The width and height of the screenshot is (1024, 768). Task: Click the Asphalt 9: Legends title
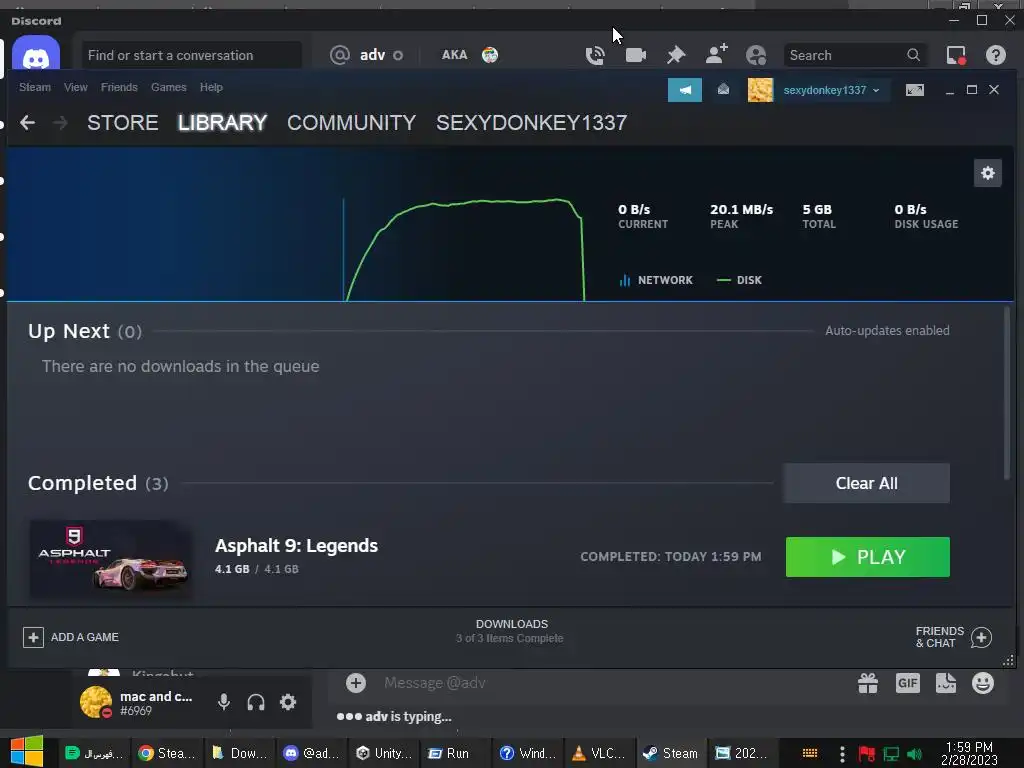296,546
